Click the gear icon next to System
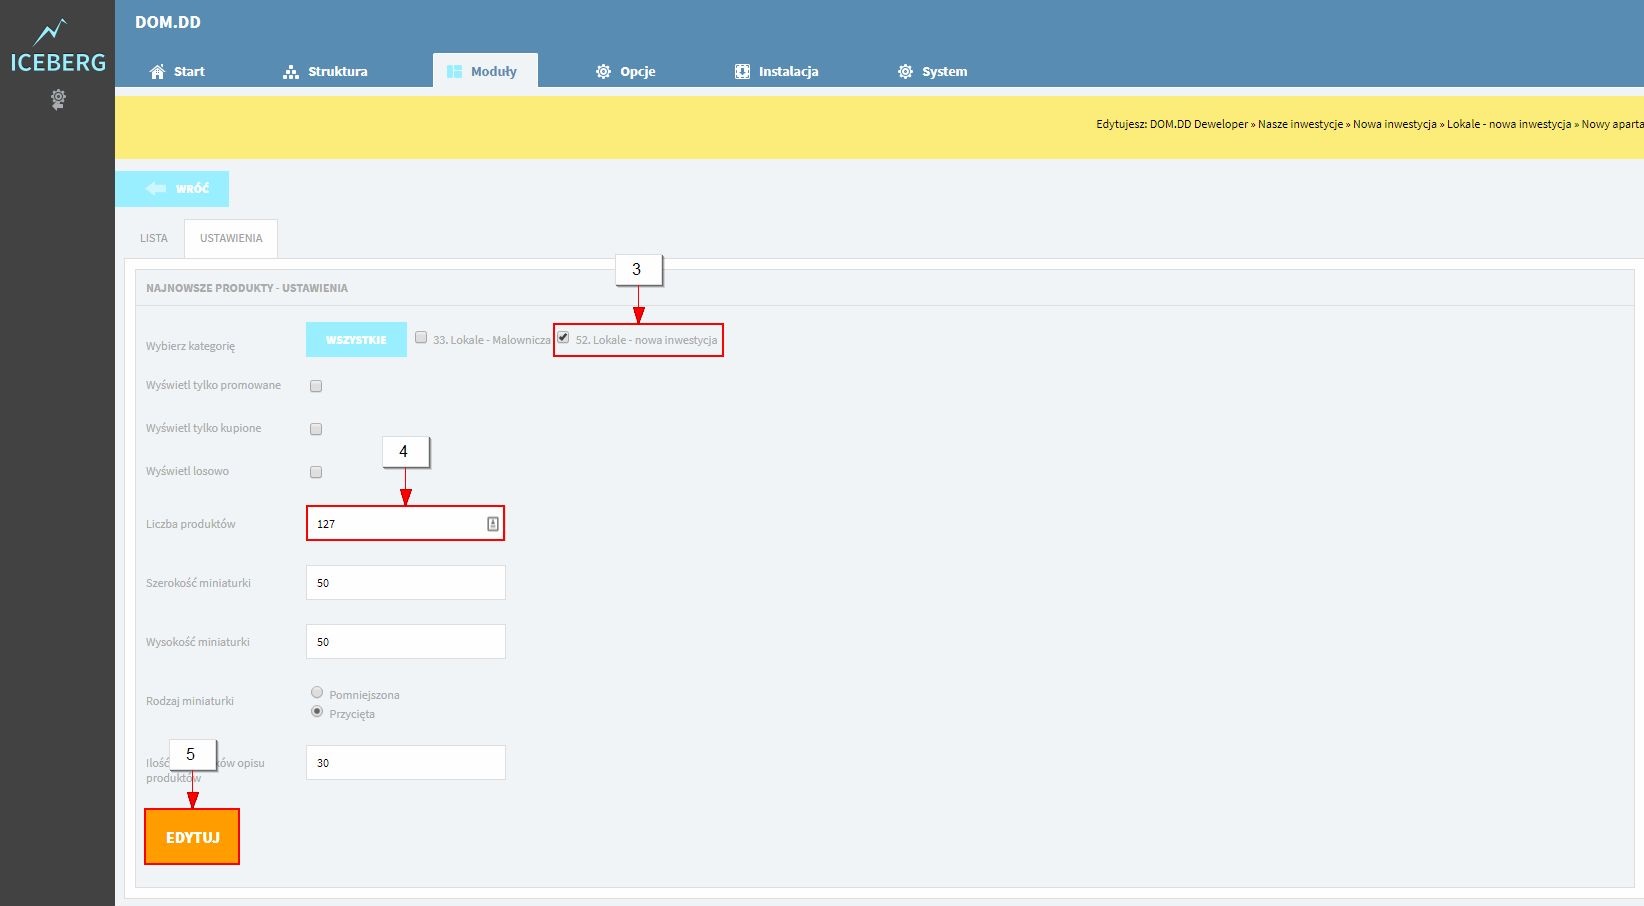The image size is (1644, 906). [x=905, y=71]
